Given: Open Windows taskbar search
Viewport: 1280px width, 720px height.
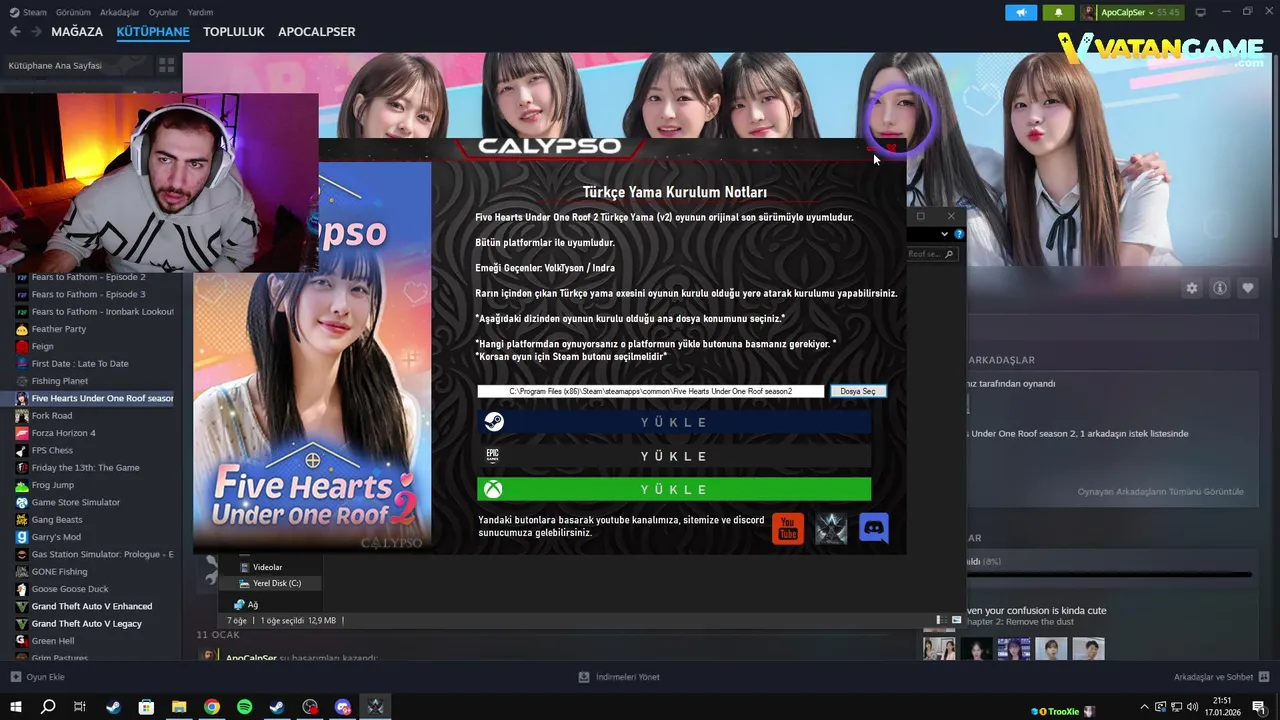Looking at the screenshot, I should click(48, 707).
